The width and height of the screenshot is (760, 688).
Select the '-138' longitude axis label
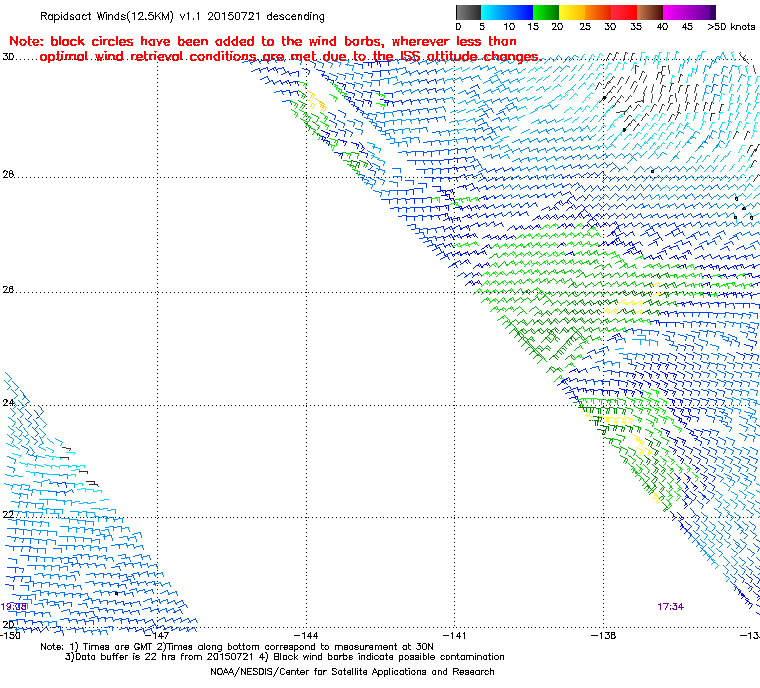(603, 635)
